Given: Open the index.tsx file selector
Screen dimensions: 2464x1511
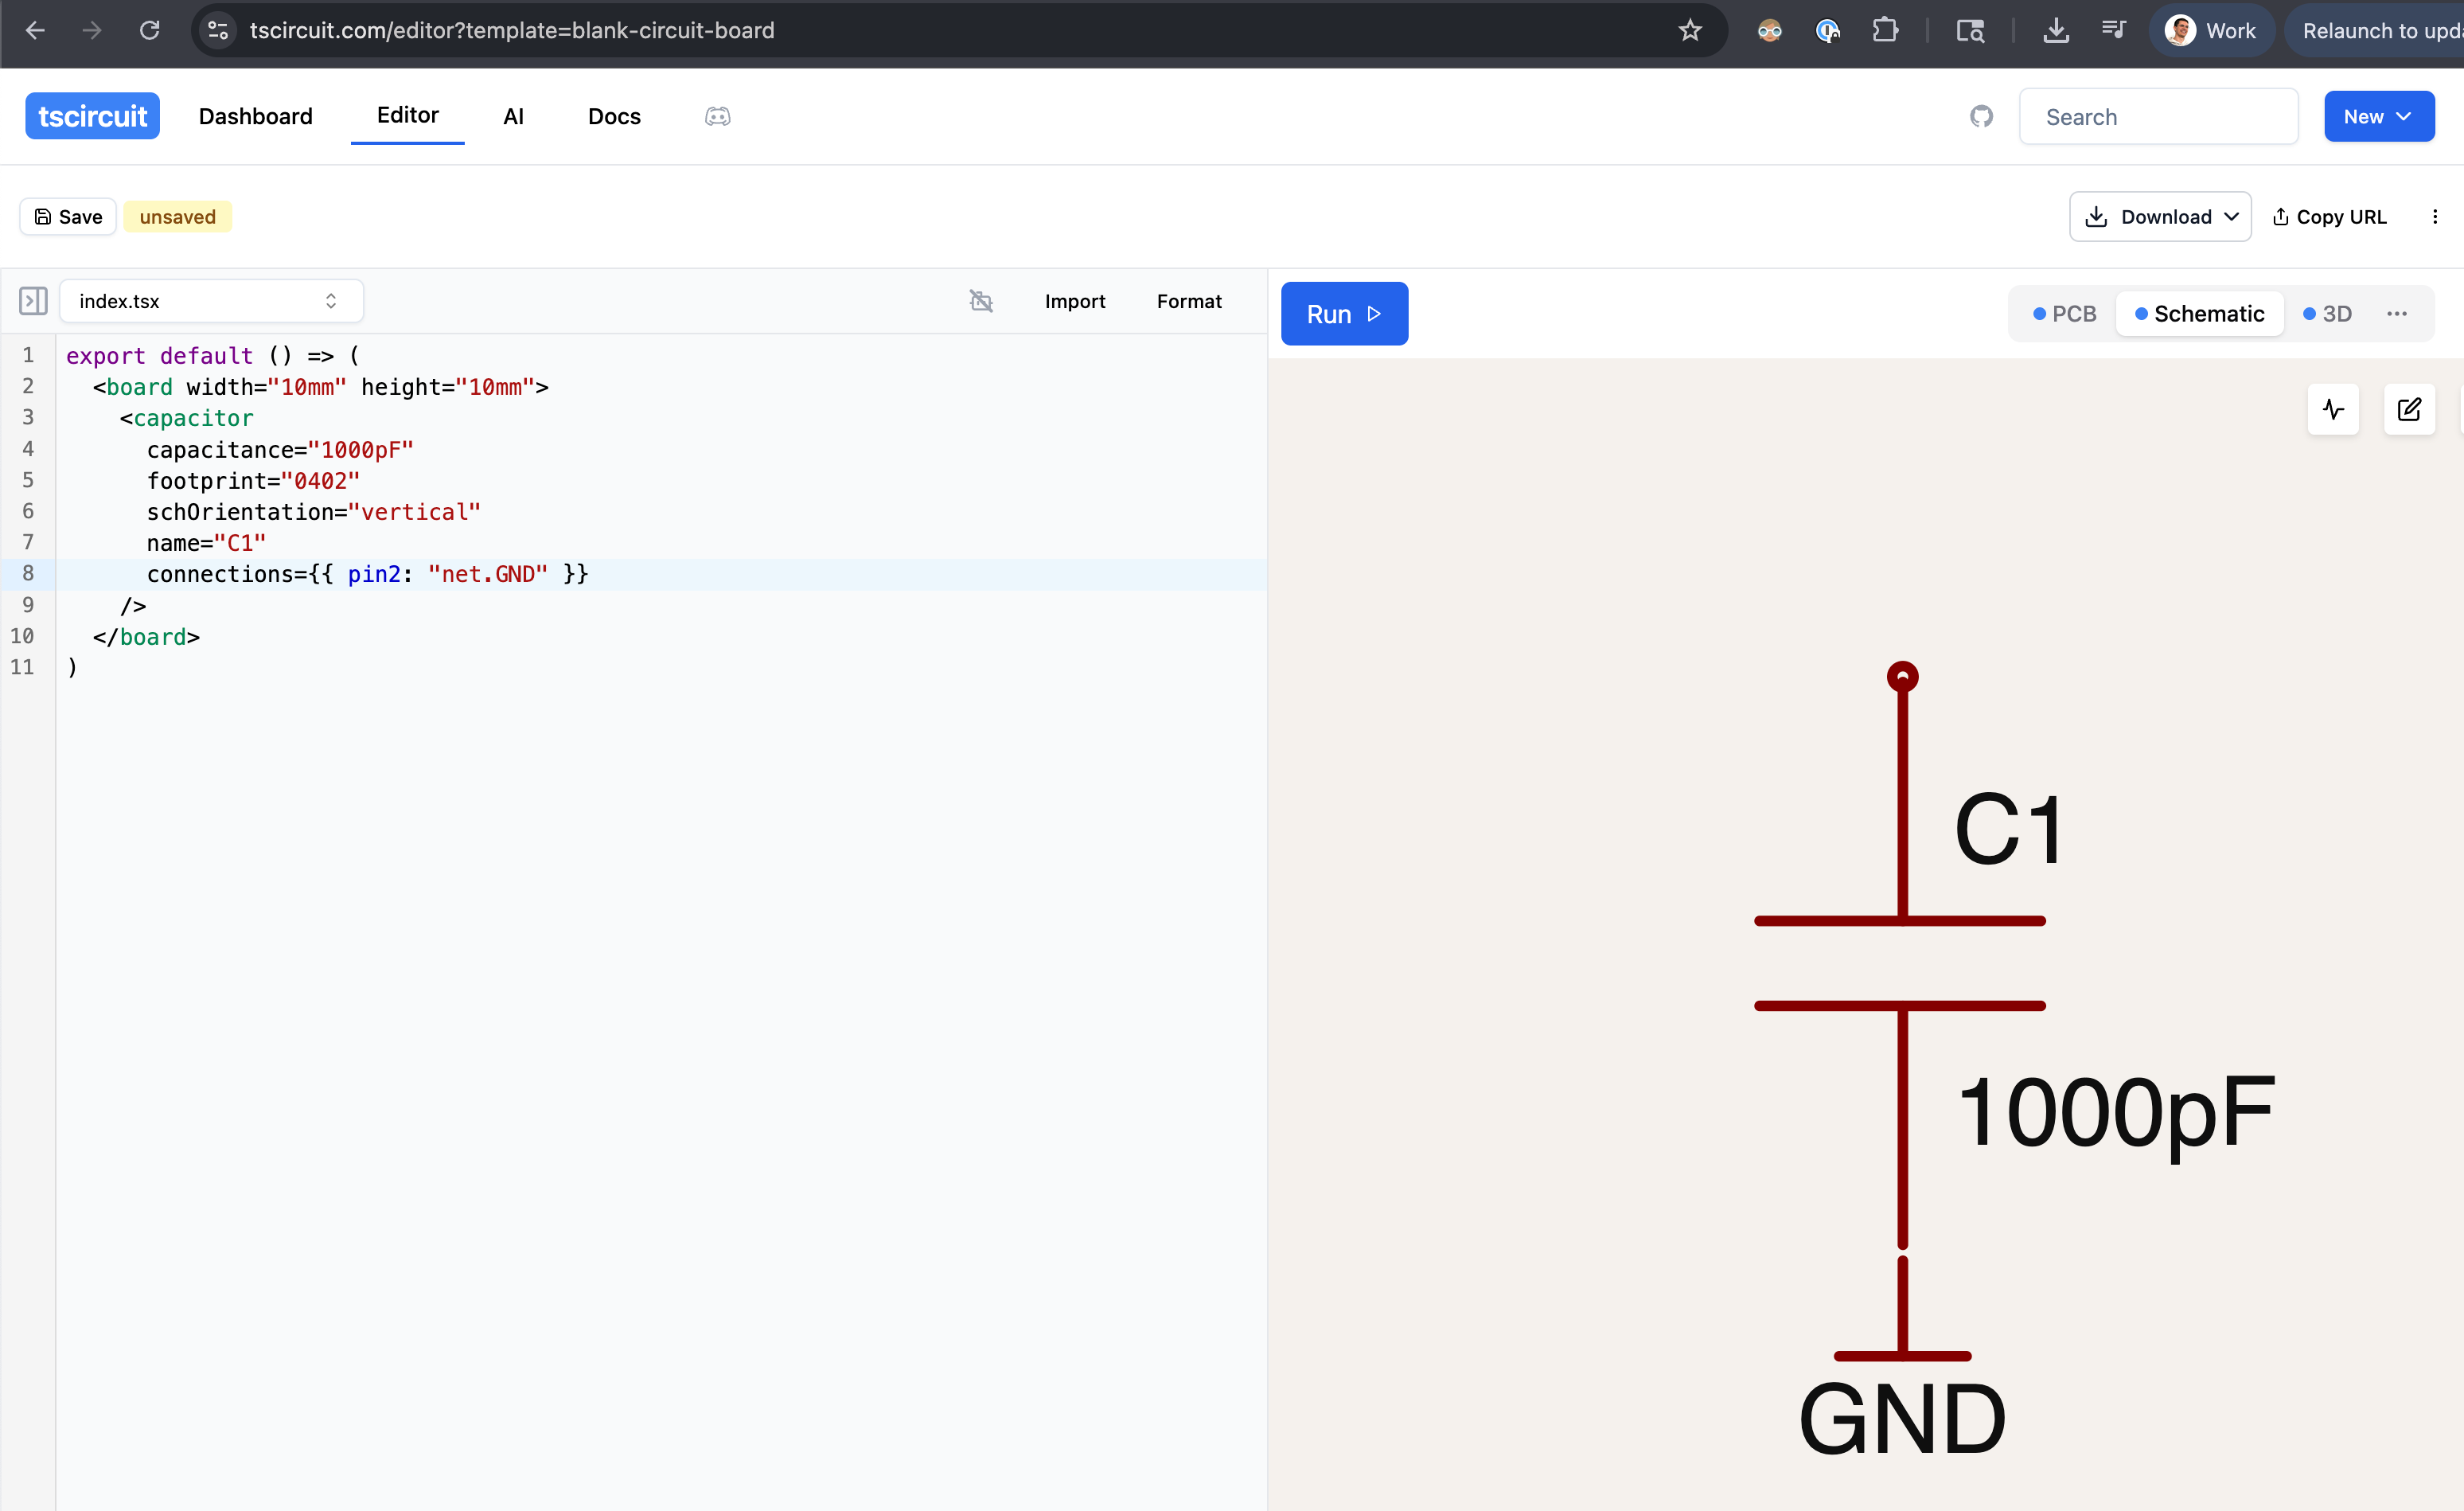Looking at the screenshot, I should (x=211, y=301).
